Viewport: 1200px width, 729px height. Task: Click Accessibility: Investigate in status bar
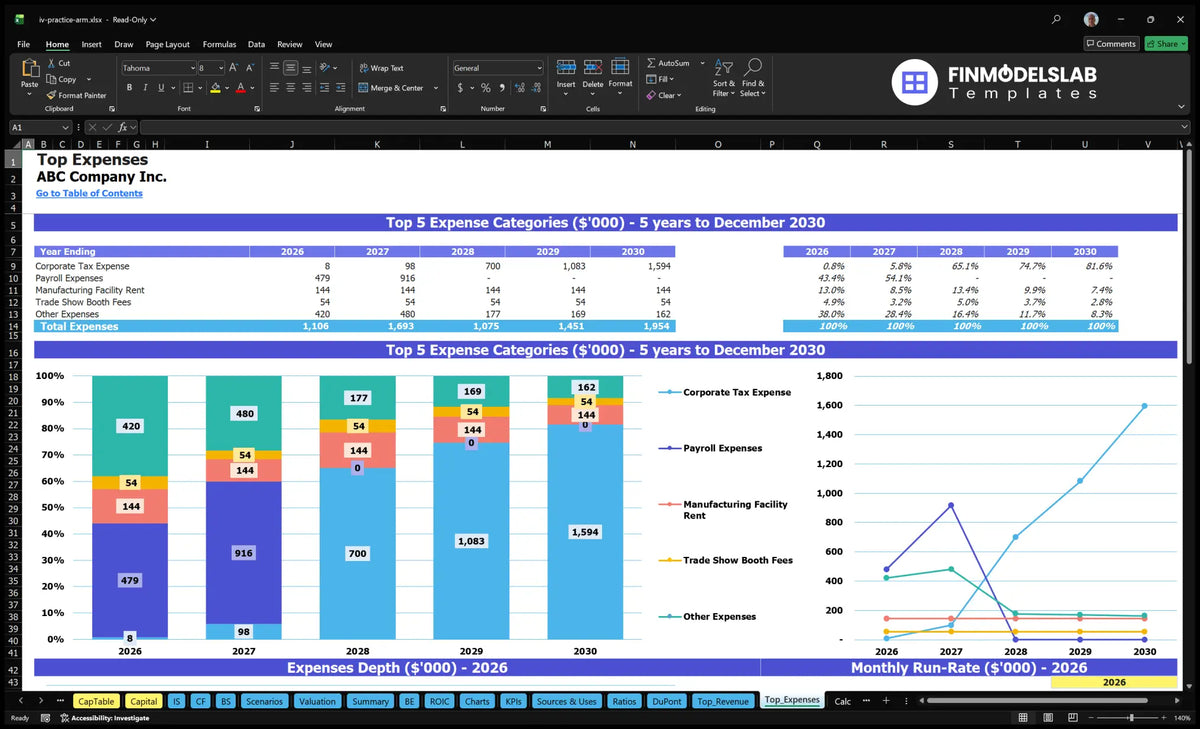[103, 718]
